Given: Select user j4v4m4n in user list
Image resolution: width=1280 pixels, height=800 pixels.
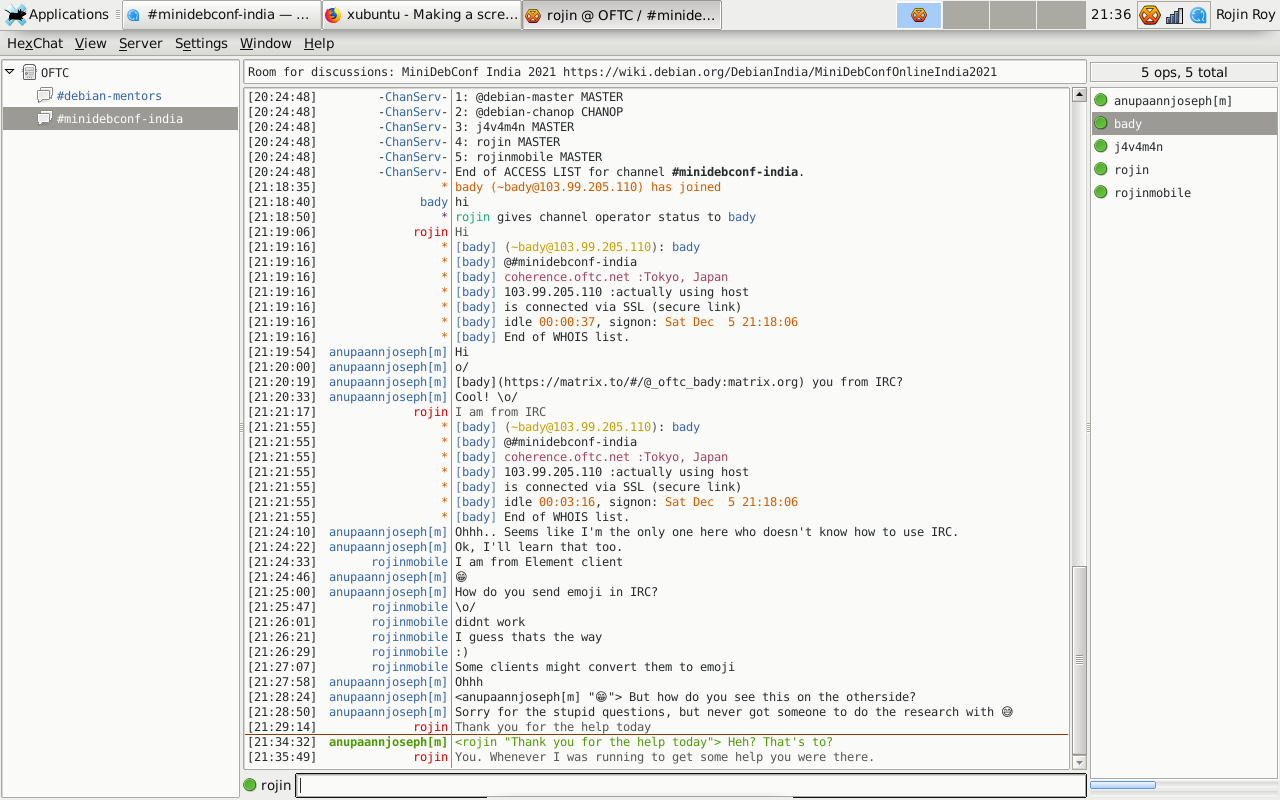Looking at the screenshot, I should coord(1184,146).
